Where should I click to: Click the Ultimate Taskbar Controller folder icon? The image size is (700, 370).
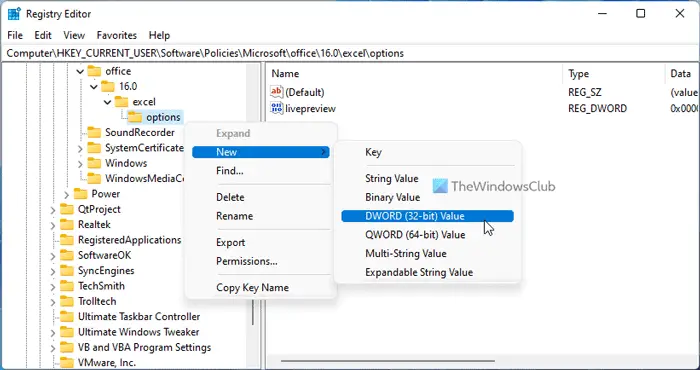click(67, 316)
